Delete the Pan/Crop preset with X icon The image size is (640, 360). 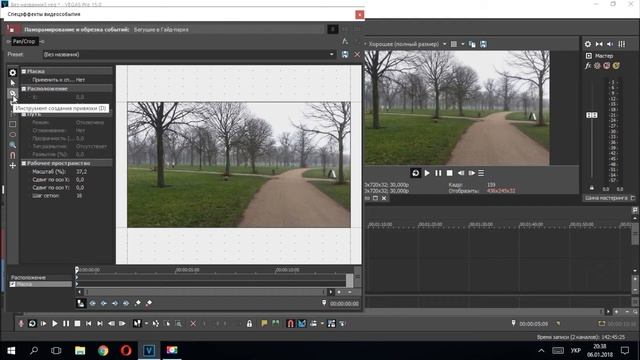tap(357, 54)
